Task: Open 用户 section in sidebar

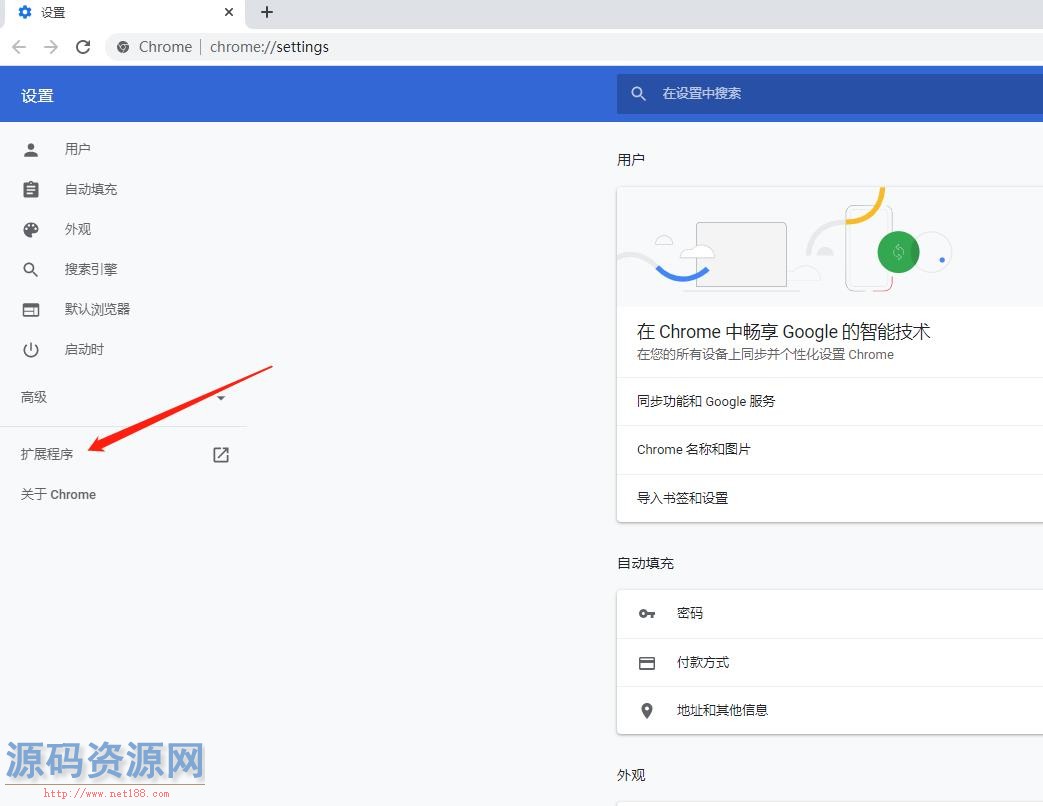Action: point(78,150)
